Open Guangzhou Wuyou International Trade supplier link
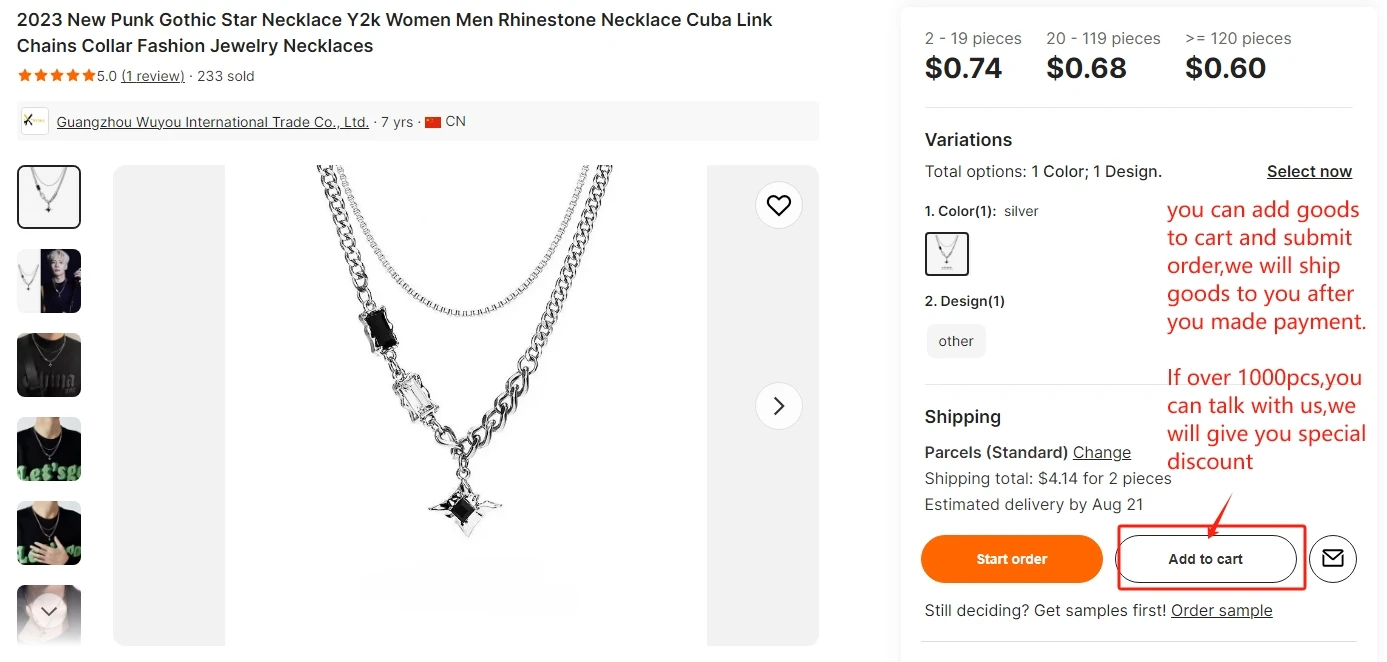Screen dimensions: 1387x662 [x=212, y=122]
